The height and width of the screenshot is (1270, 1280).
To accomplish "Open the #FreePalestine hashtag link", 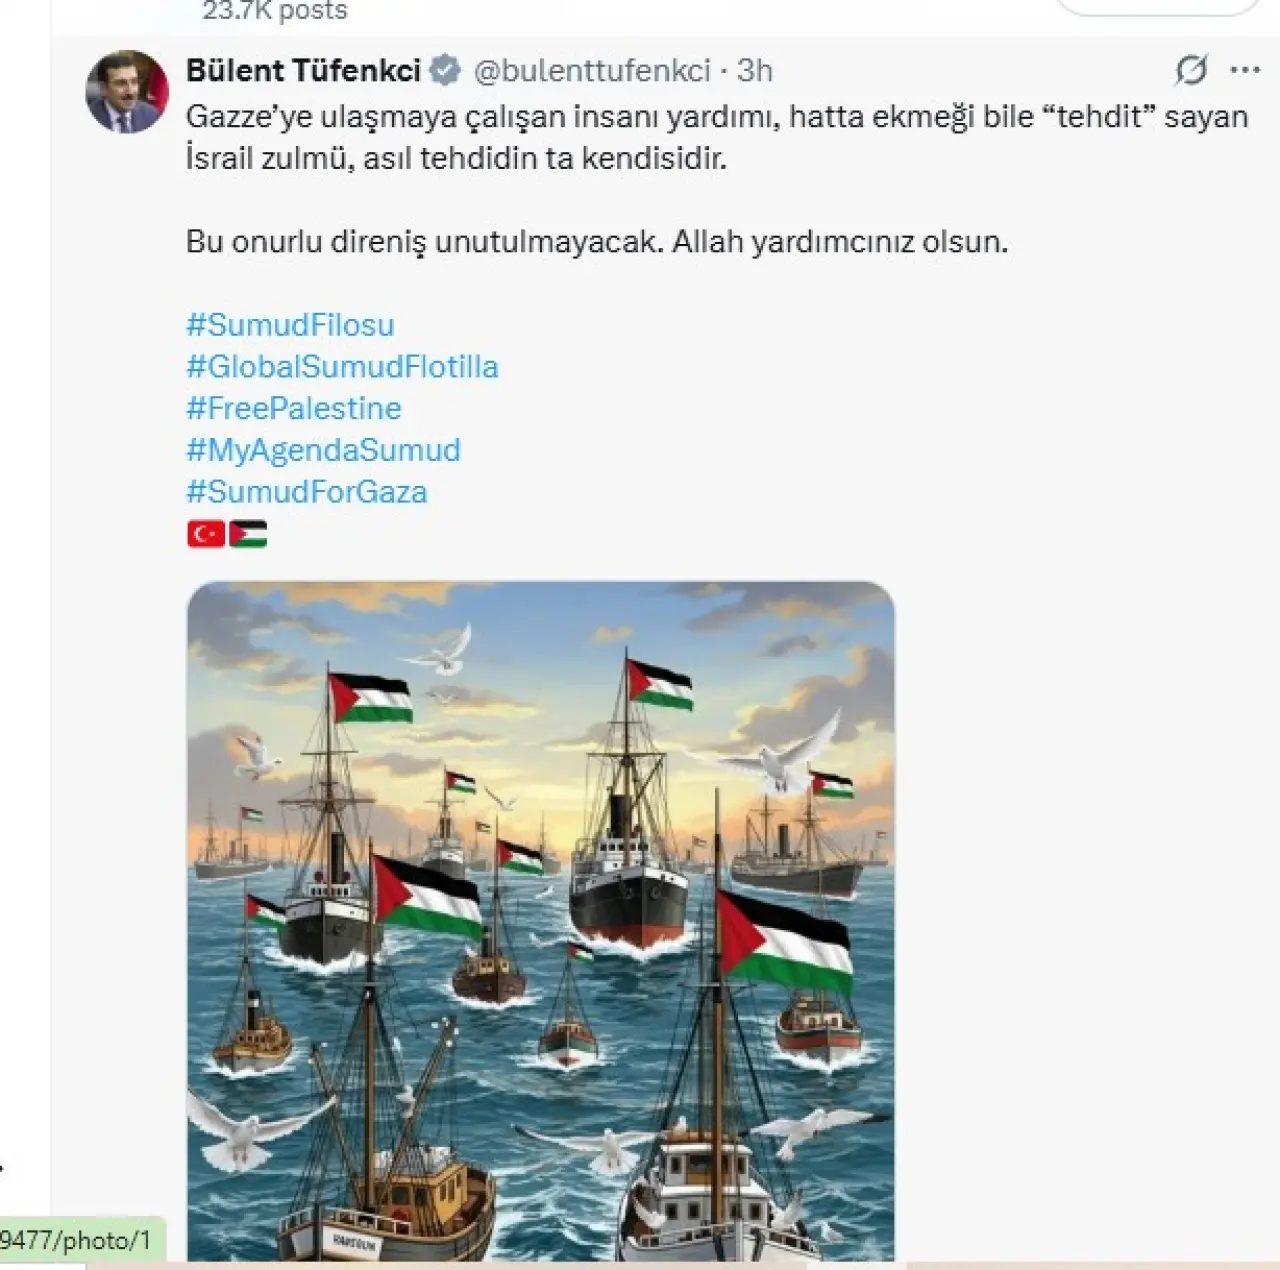I will [x=294, y=409].
